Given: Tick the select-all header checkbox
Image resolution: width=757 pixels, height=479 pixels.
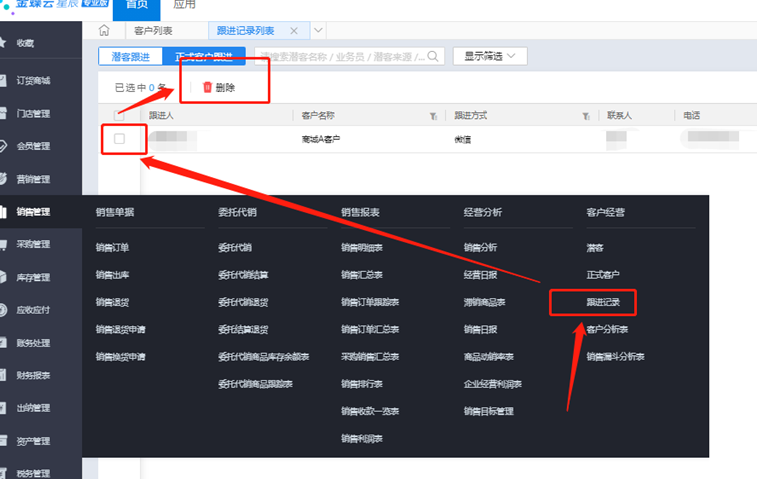Looking at the screenshot, I should (120, 115).
